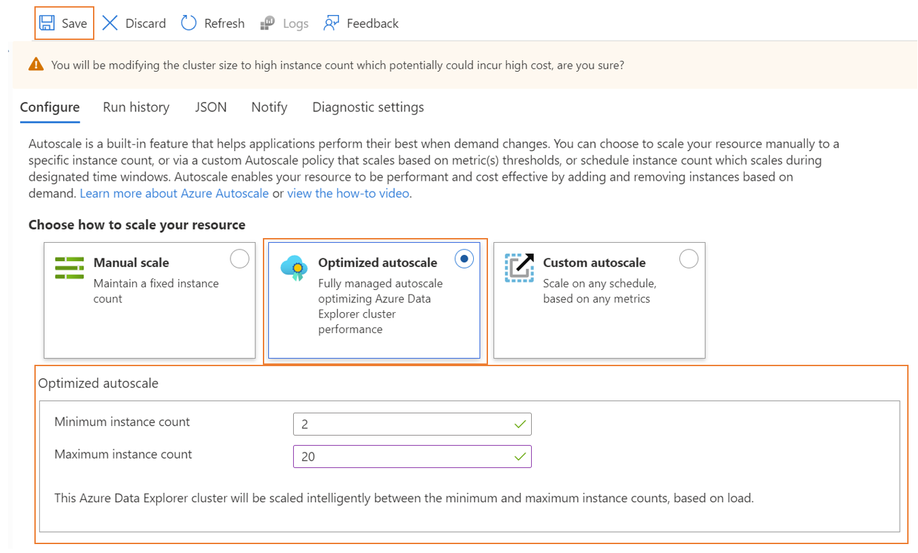The height and width of the screenshot is (553, 918).
Task: Open the Diagnostic settings tab
Action: (x=368, y=107)
